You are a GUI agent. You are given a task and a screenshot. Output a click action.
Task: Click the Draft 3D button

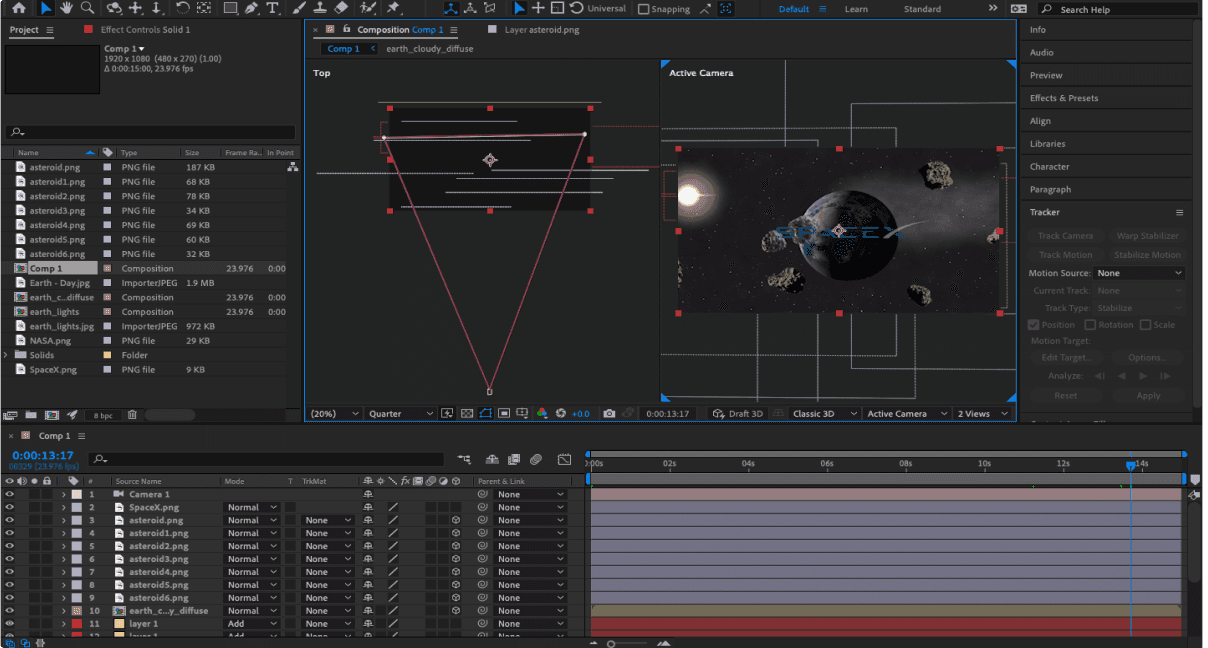coord(740,413)
